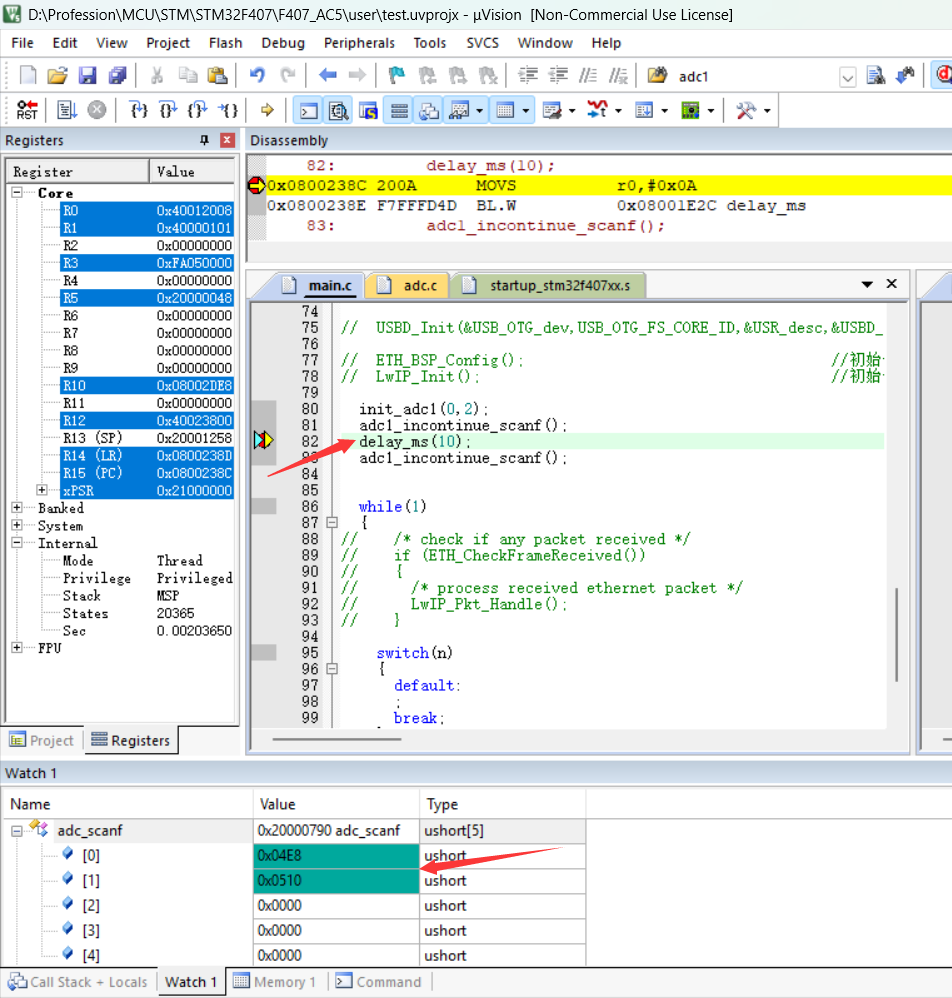This screenshot has height=998, width=952.
Task: Click the Insert bookmark flag icon
Action: pyautogui.click(x=396, y=76)
